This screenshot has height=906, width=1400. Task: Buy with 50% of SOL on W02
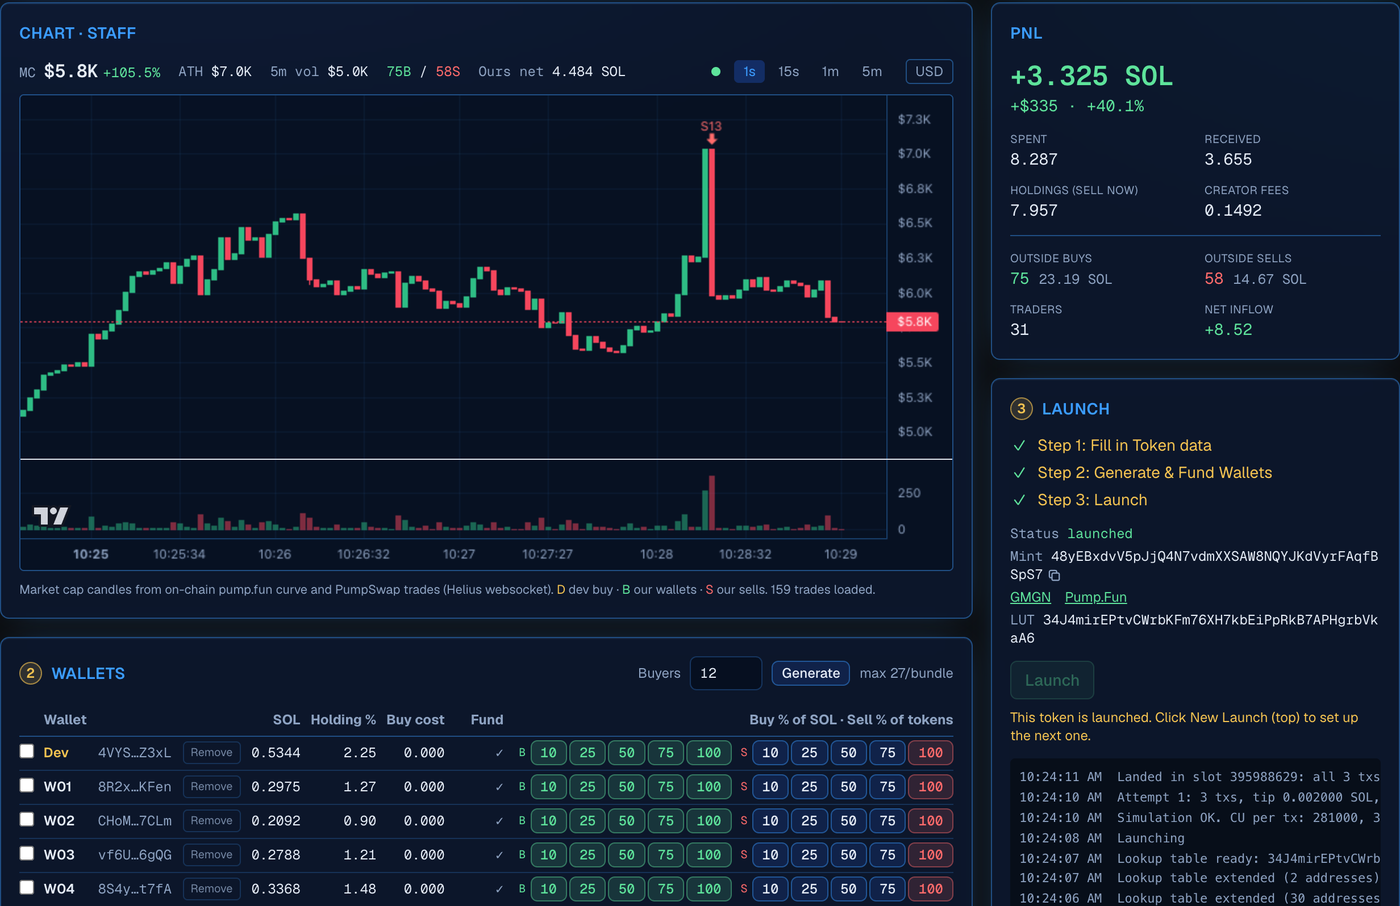(627, 821)
